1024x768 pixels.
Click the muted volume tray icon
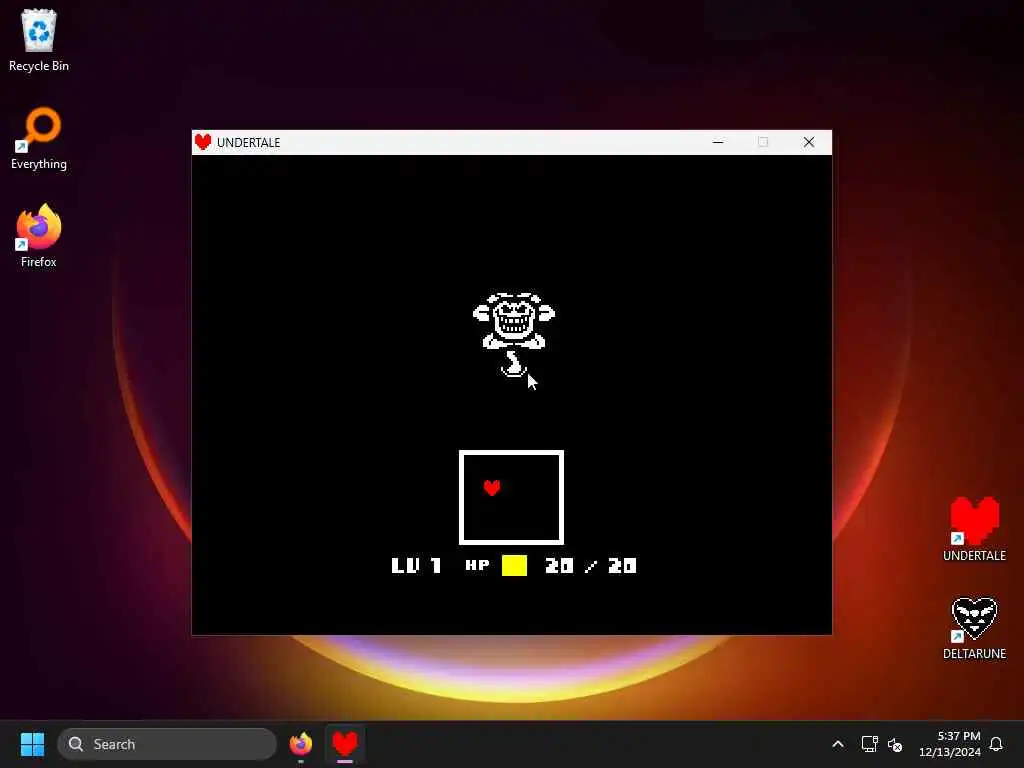coord(895,744)
